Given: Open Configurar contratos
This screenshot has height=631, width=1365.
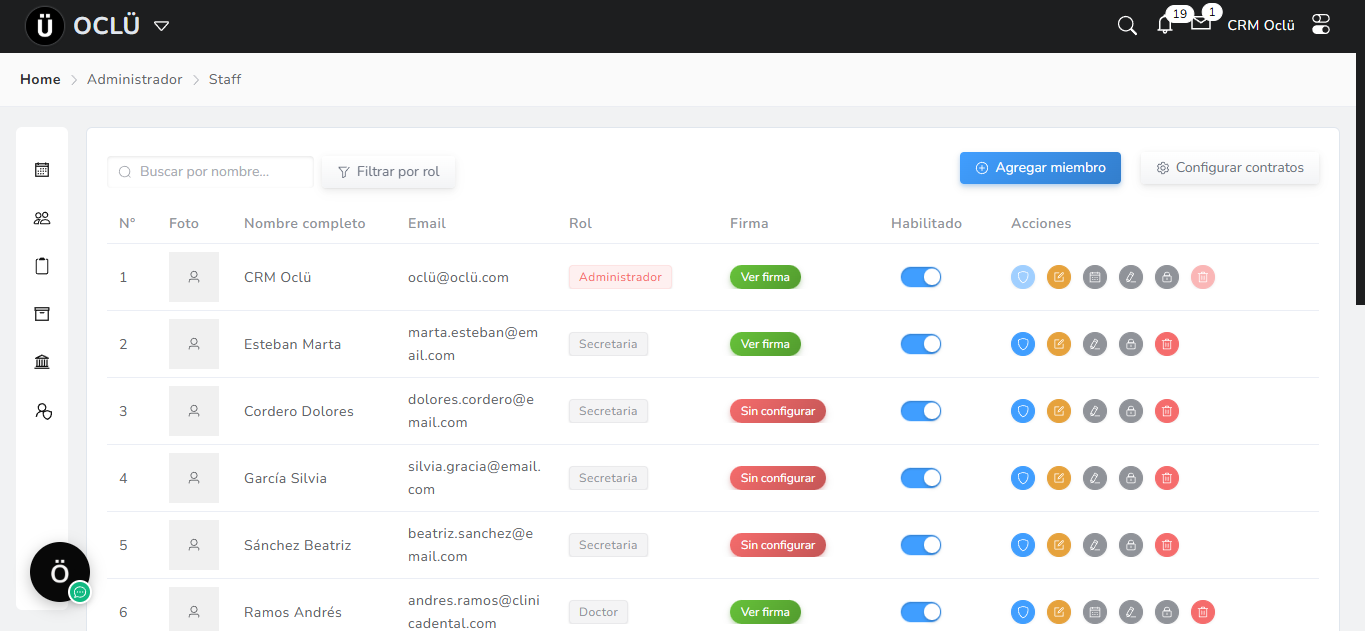Looking at the screenshot, I should [x=1230, y=168].
